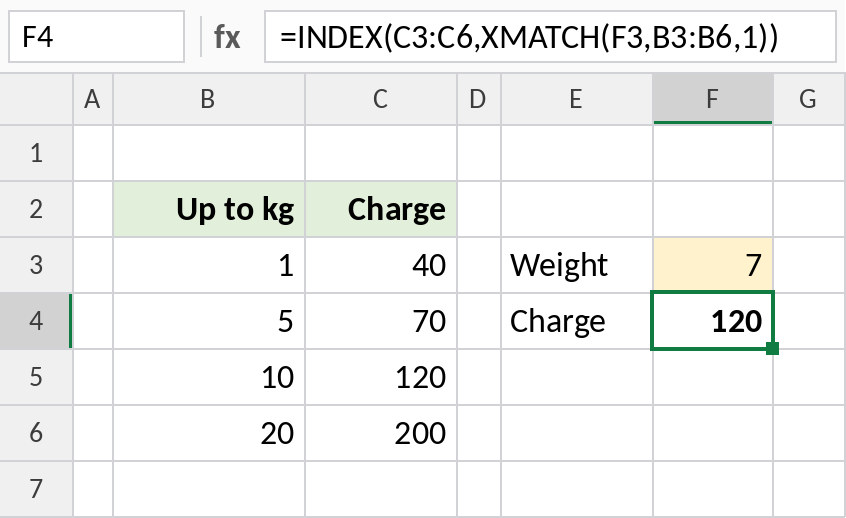Select column C header

[381, 99]
